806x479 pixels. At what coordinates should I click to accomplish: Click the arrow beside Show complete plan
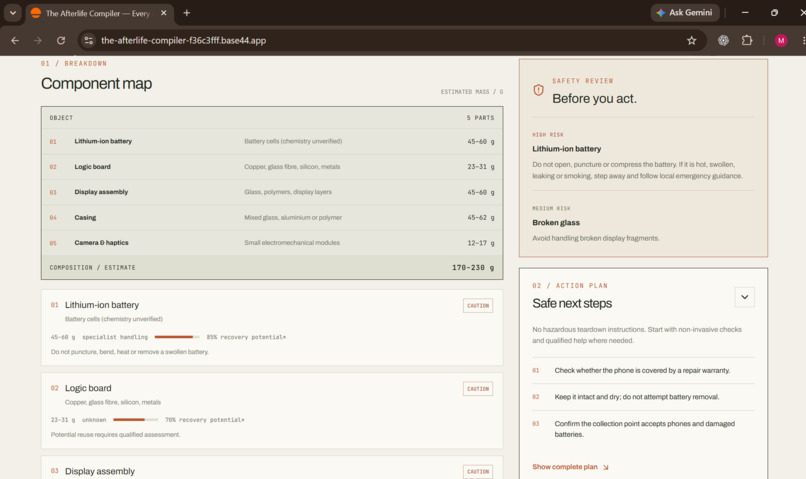[x=606, y=467]
